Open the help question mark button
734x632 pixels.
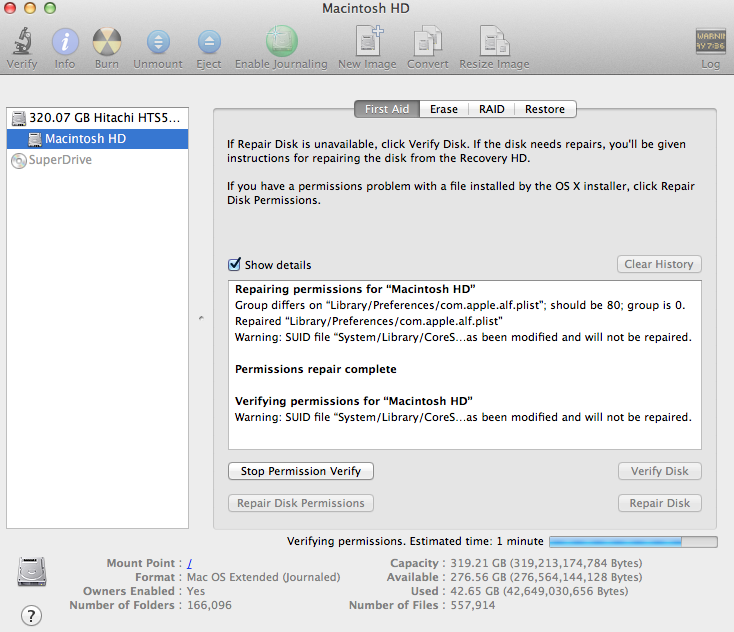point(31,616)
